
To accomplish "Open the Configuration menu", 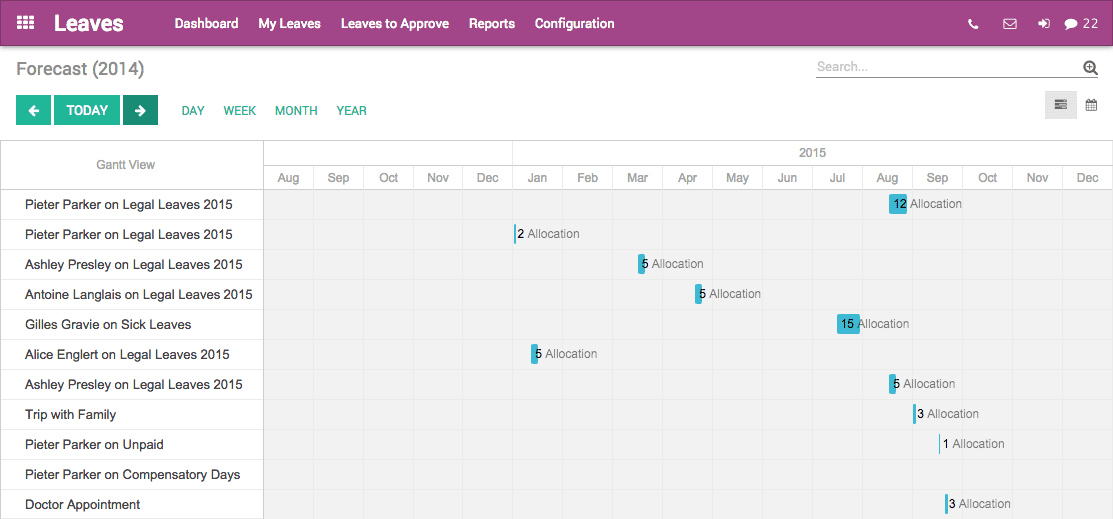I will click(574, 23).
